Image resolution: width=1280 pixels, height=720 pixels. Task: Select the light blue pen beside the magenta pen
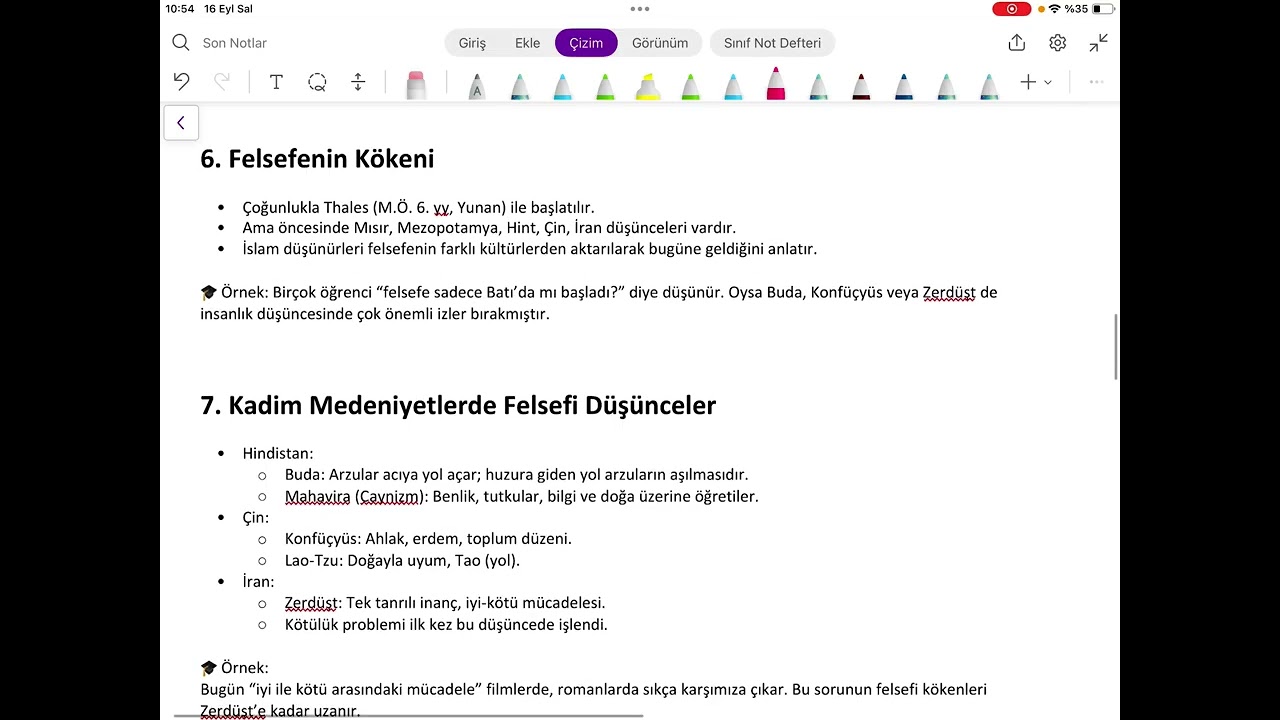pyautogui.click(x=733, y=86)
